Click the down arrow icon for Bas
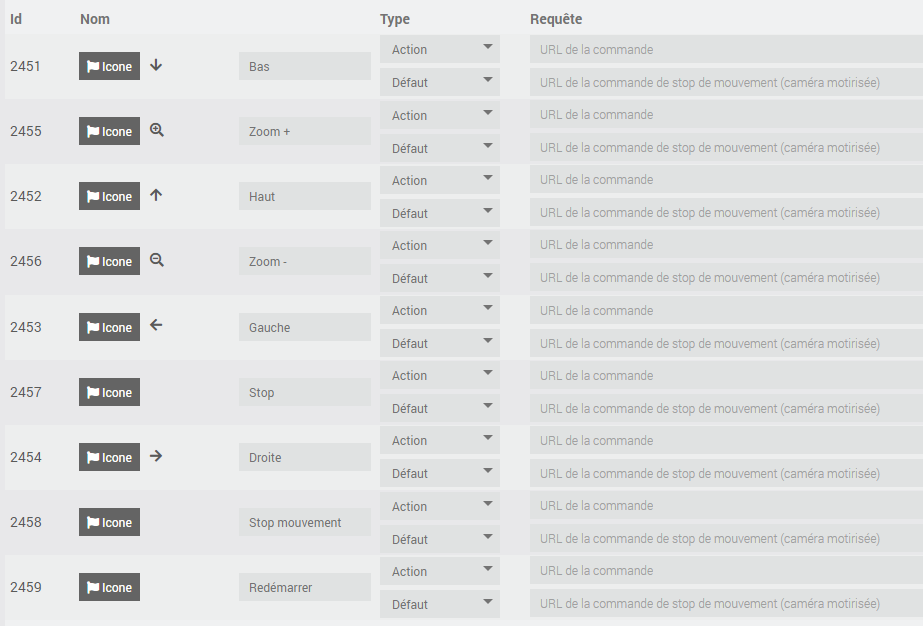 156,65
